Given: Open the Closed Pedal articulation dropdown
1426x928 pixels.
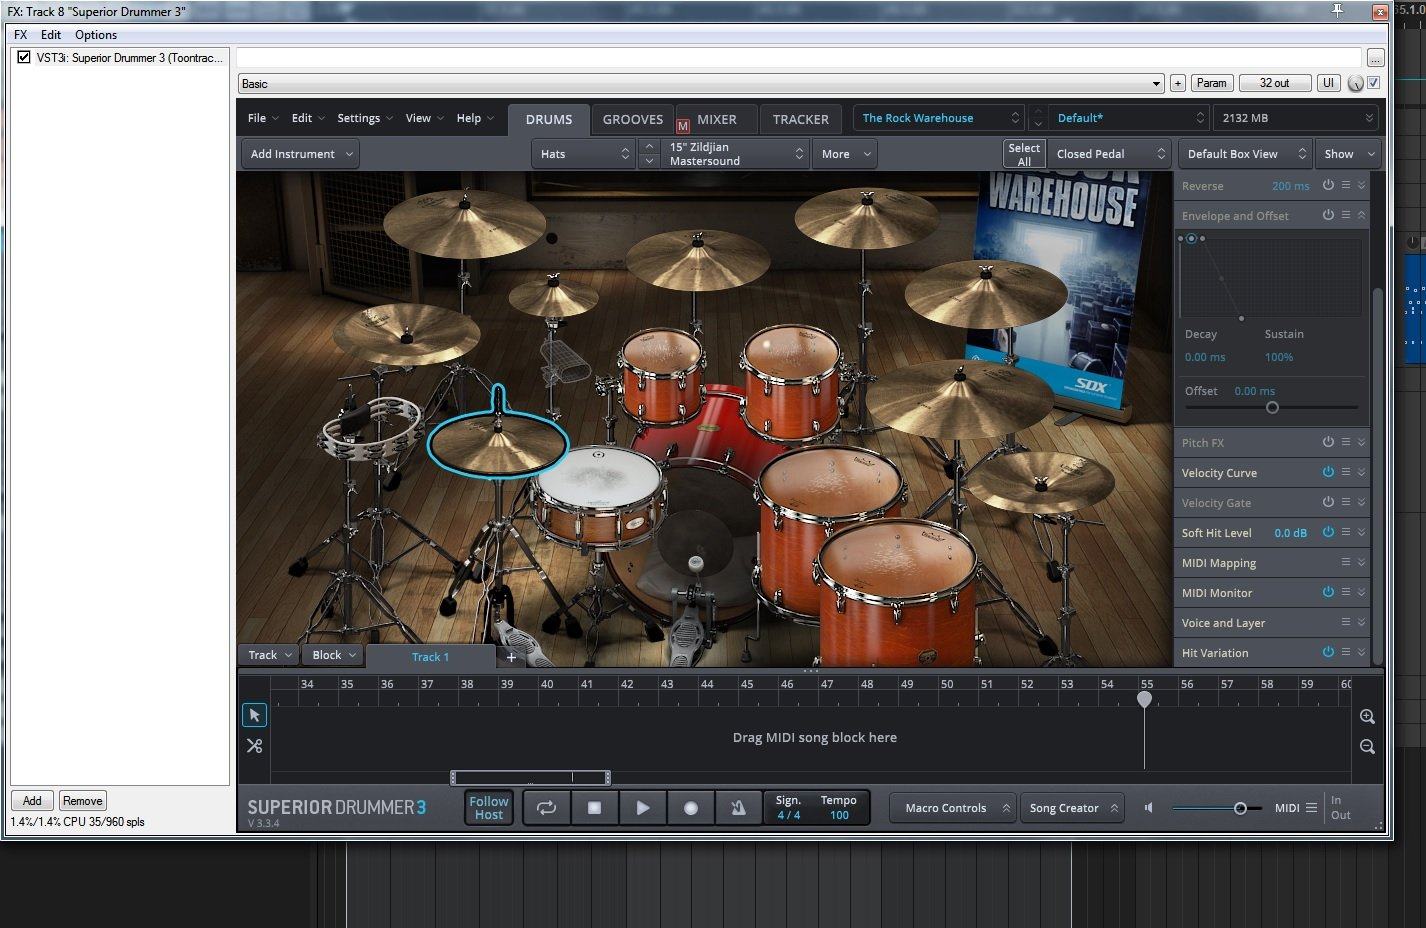Looking at the screenshot, I should 1110,154.
